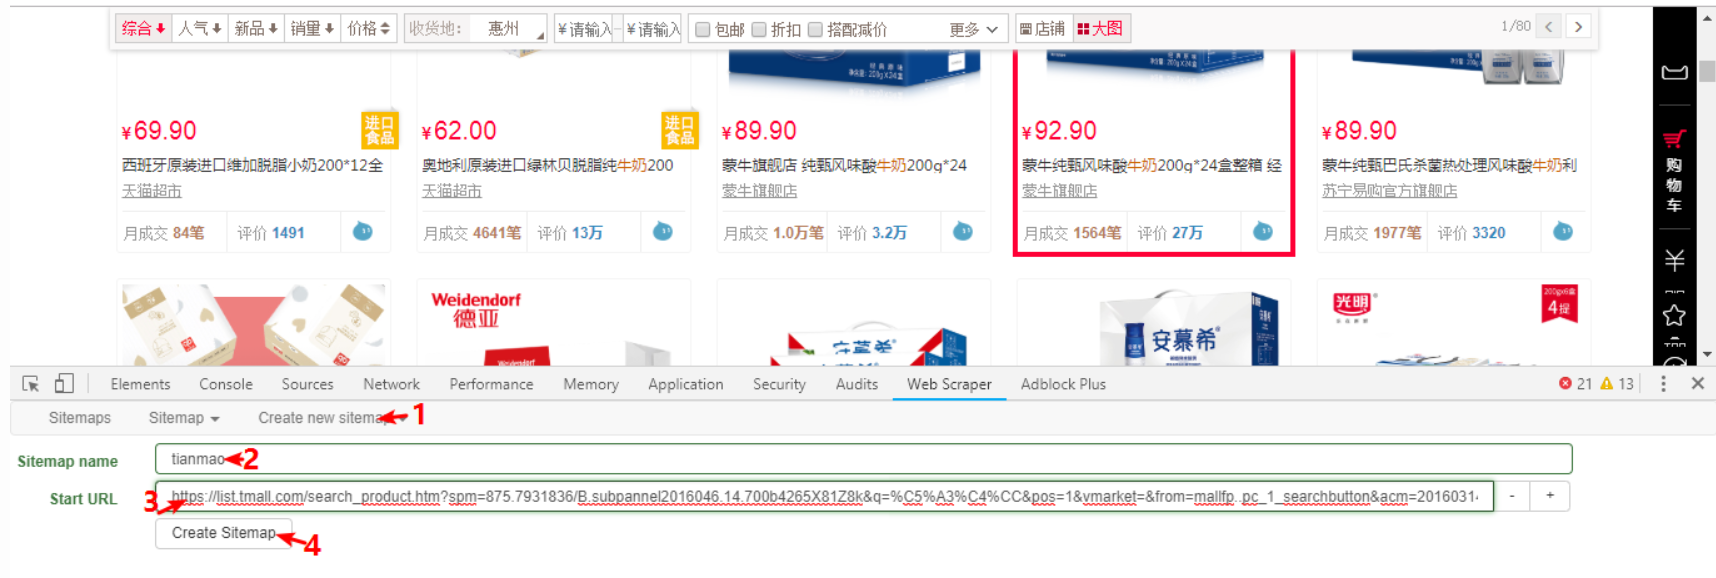
Task: Open the Elements tab
Action: coord(140,384)
